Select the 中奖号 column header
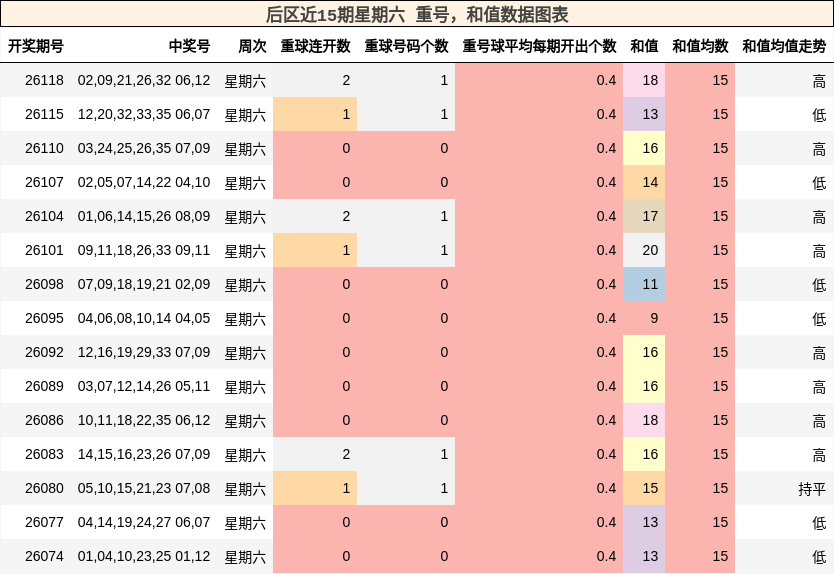The width and height of the screenshot is (834, 574). 189,46
